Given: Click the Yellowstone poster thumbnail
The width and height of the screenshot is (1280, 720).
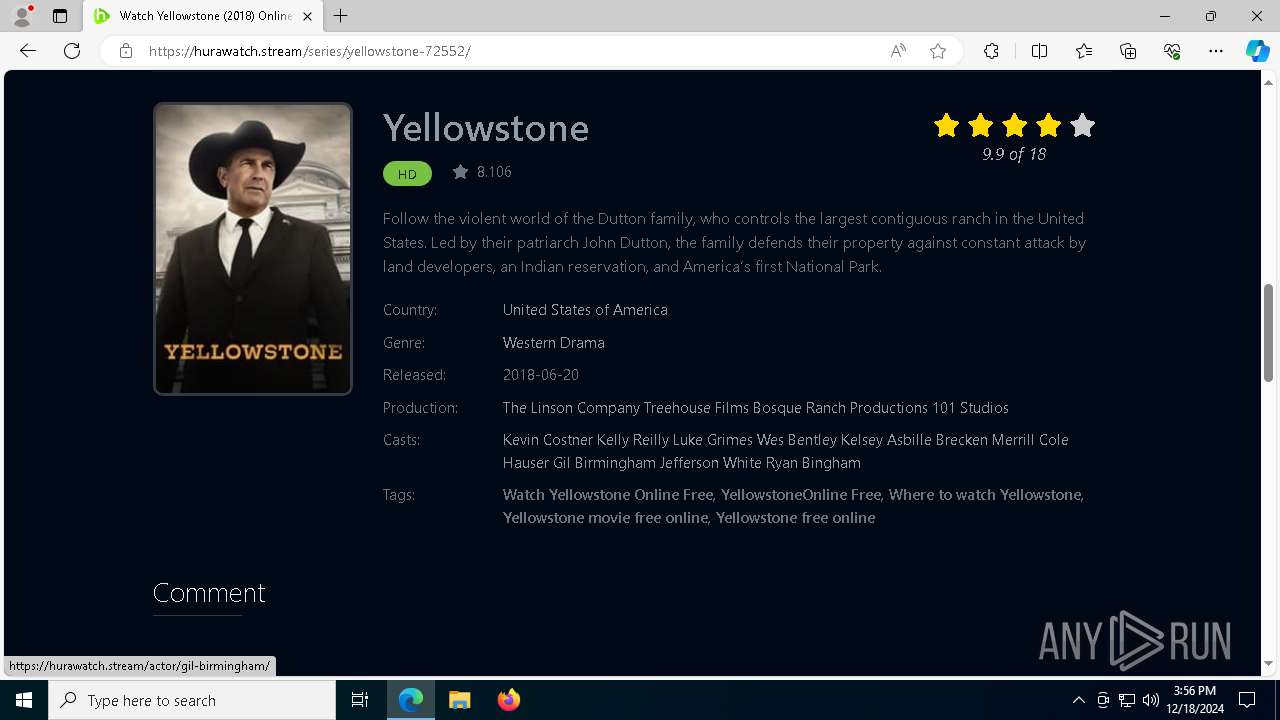Looking at the screenshot, I should click(x=253, y=249).
